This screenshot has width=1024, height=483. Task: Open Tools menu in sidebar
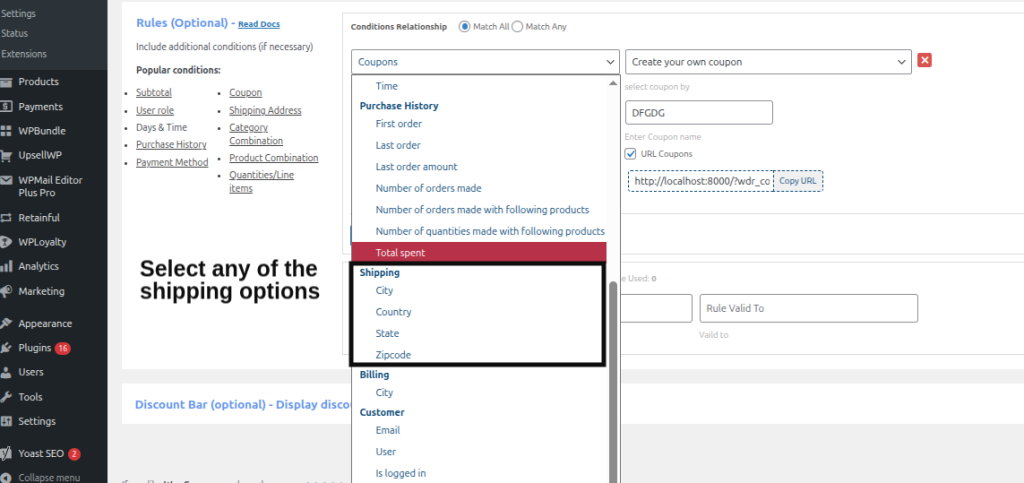tap(30, 397)
